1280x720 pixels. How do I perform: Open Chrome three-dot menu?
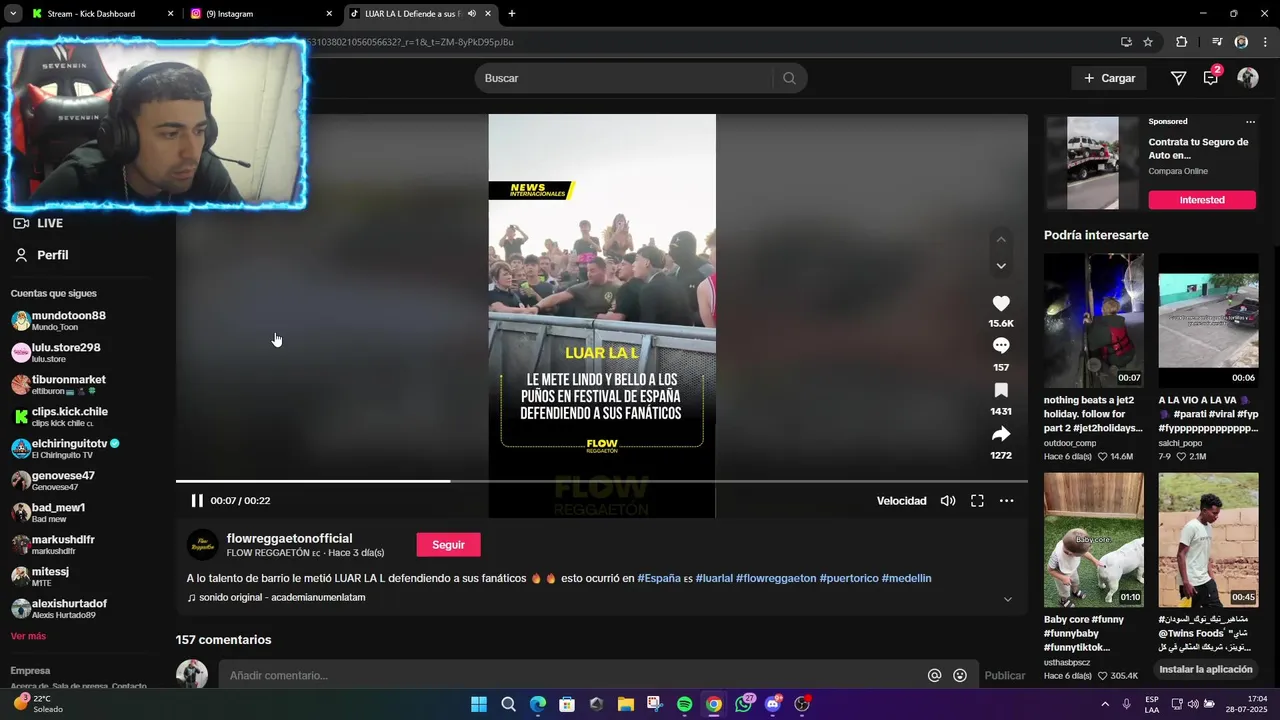point(1264,42)
